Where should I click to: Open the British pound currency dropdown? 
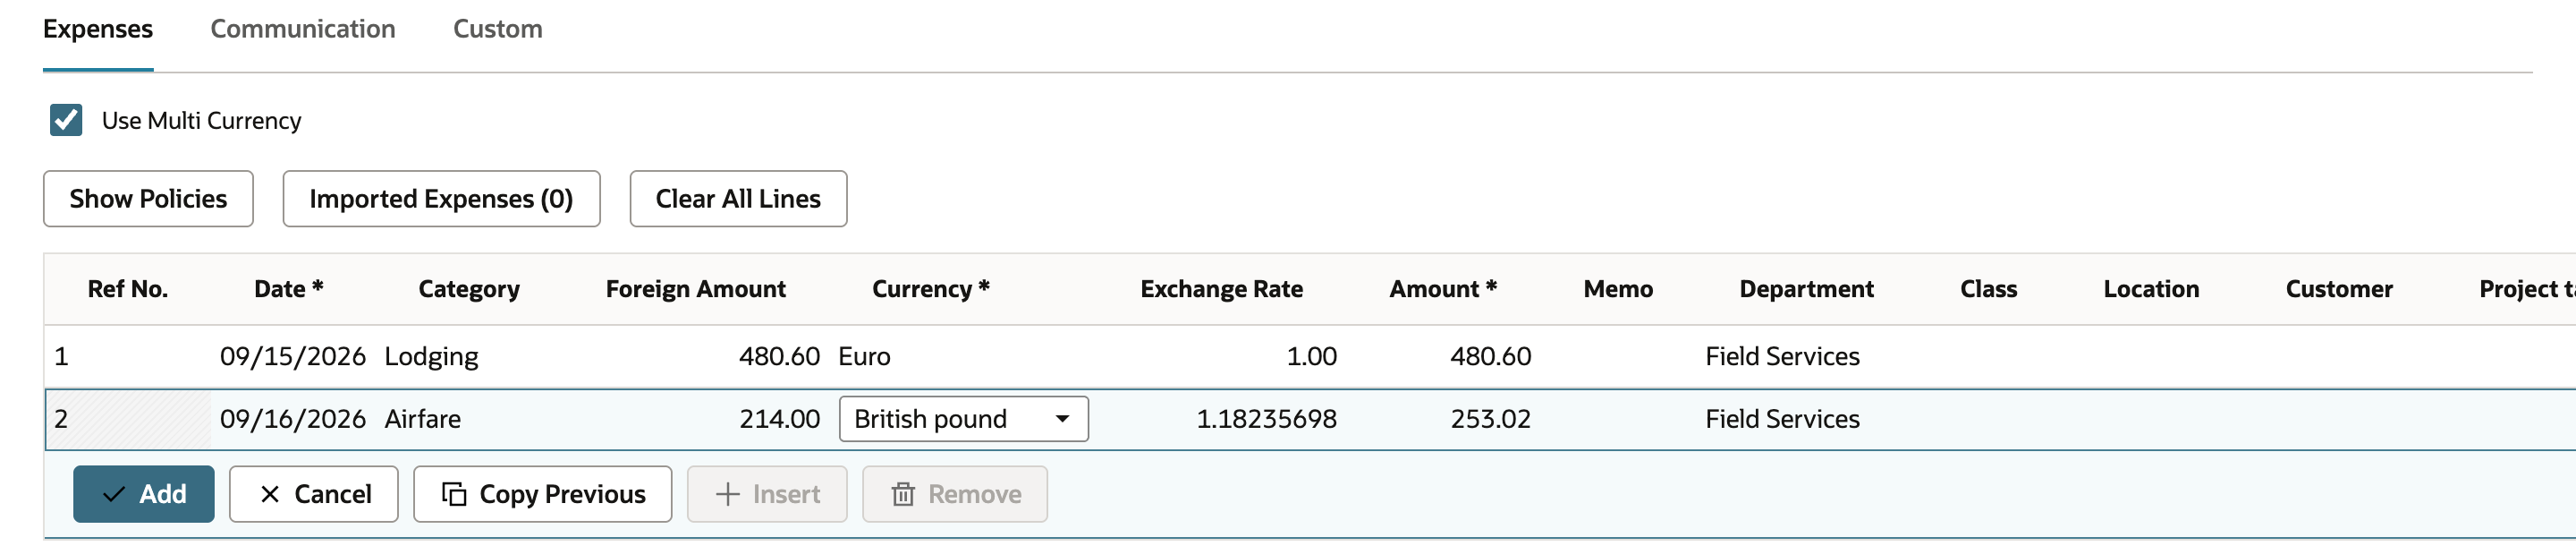tap(964, 419)
